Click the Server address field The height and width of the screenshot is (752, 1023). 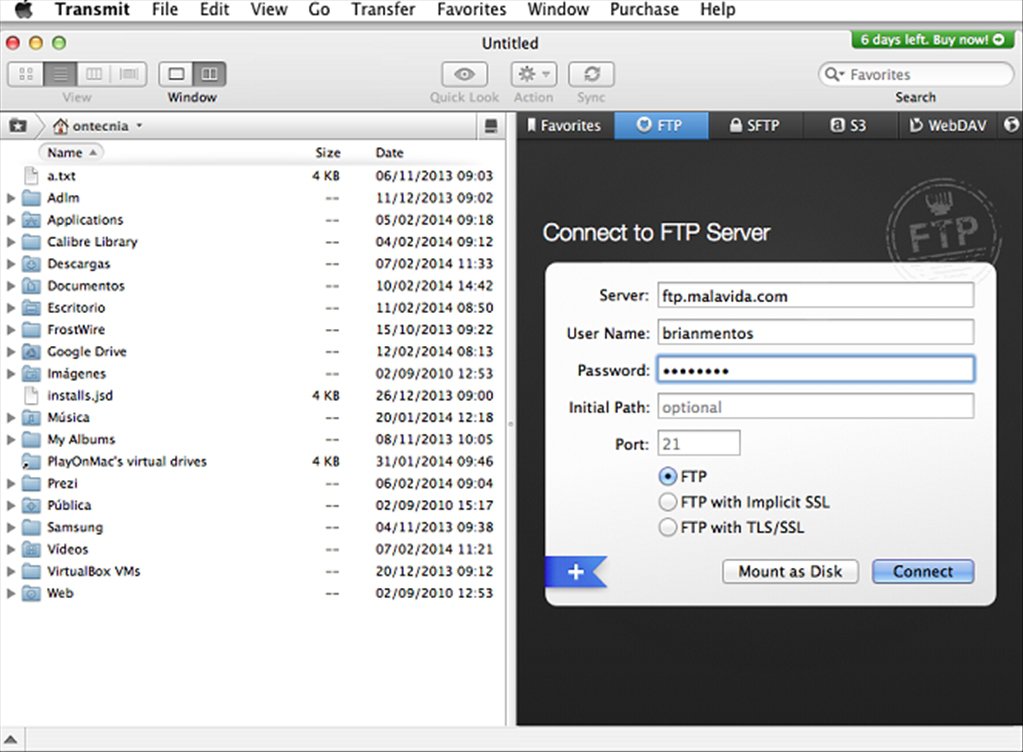click(816, 296)
